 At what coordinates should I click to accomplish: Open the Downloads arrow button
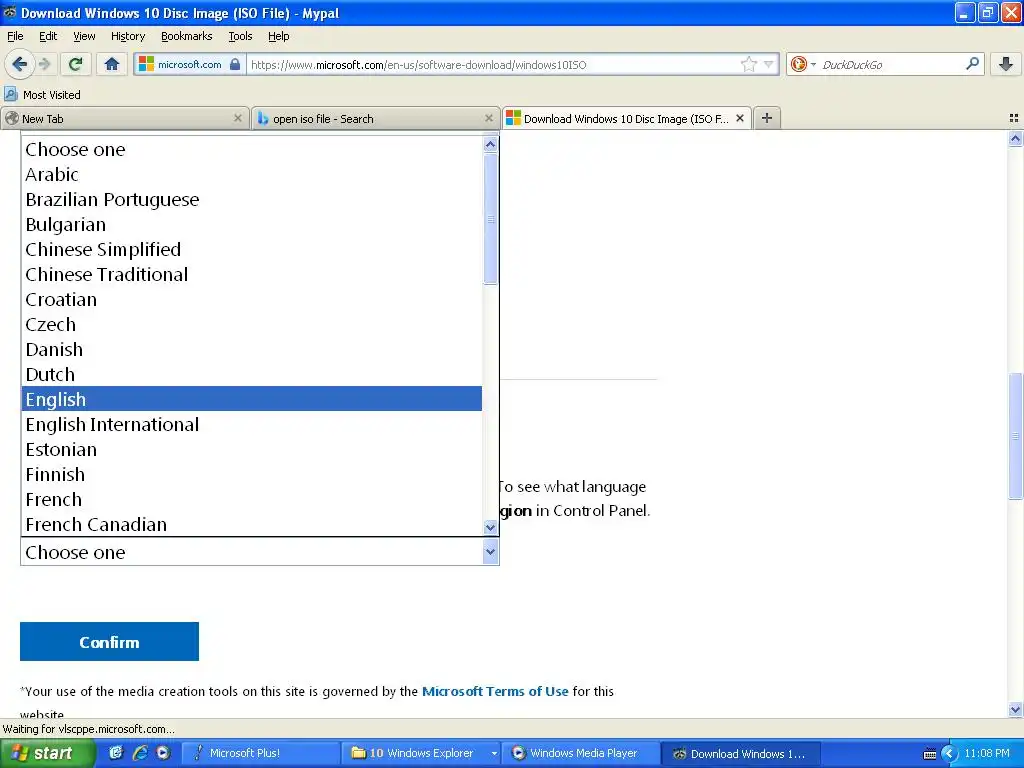(x=1006, y=64)
